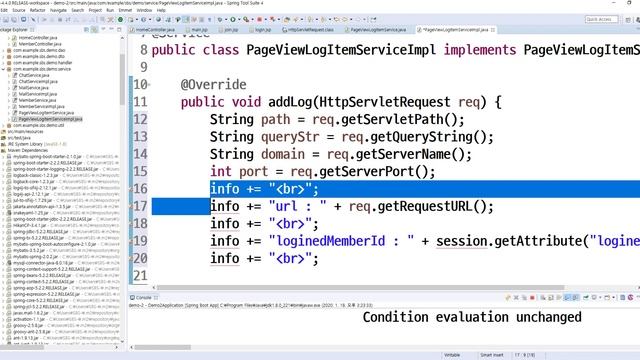This screenshot has width=640, height=360.
Task: Select the JRE System Library node
Action: (x=37, y=144)
